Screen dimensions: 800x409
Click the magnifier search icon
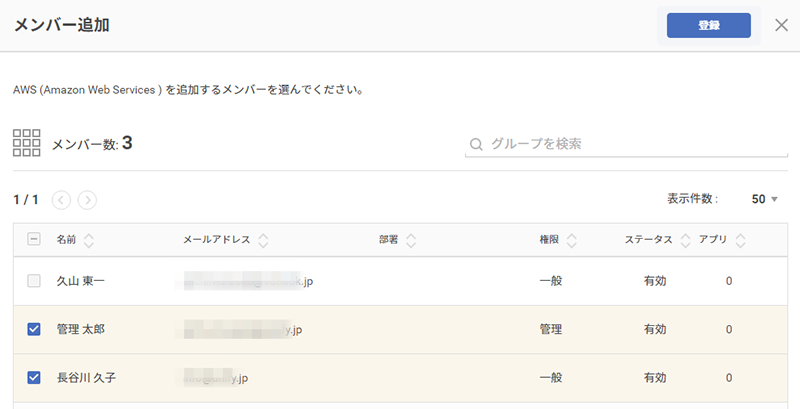(476, 144)
